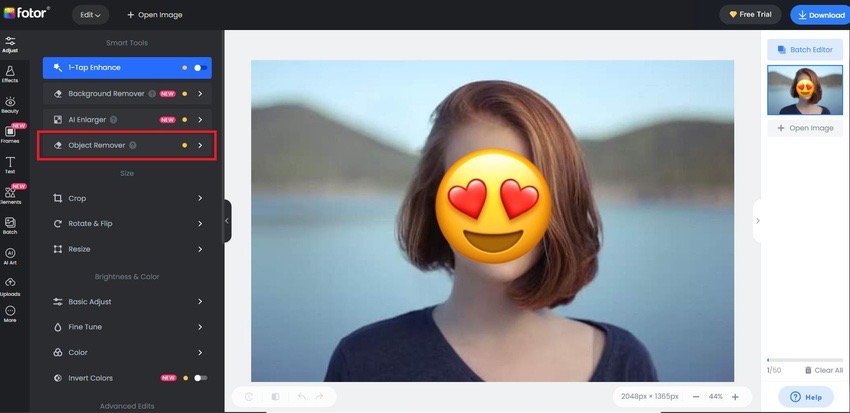
Task: Click Open Image in right panel
Action: pos(805,128)
